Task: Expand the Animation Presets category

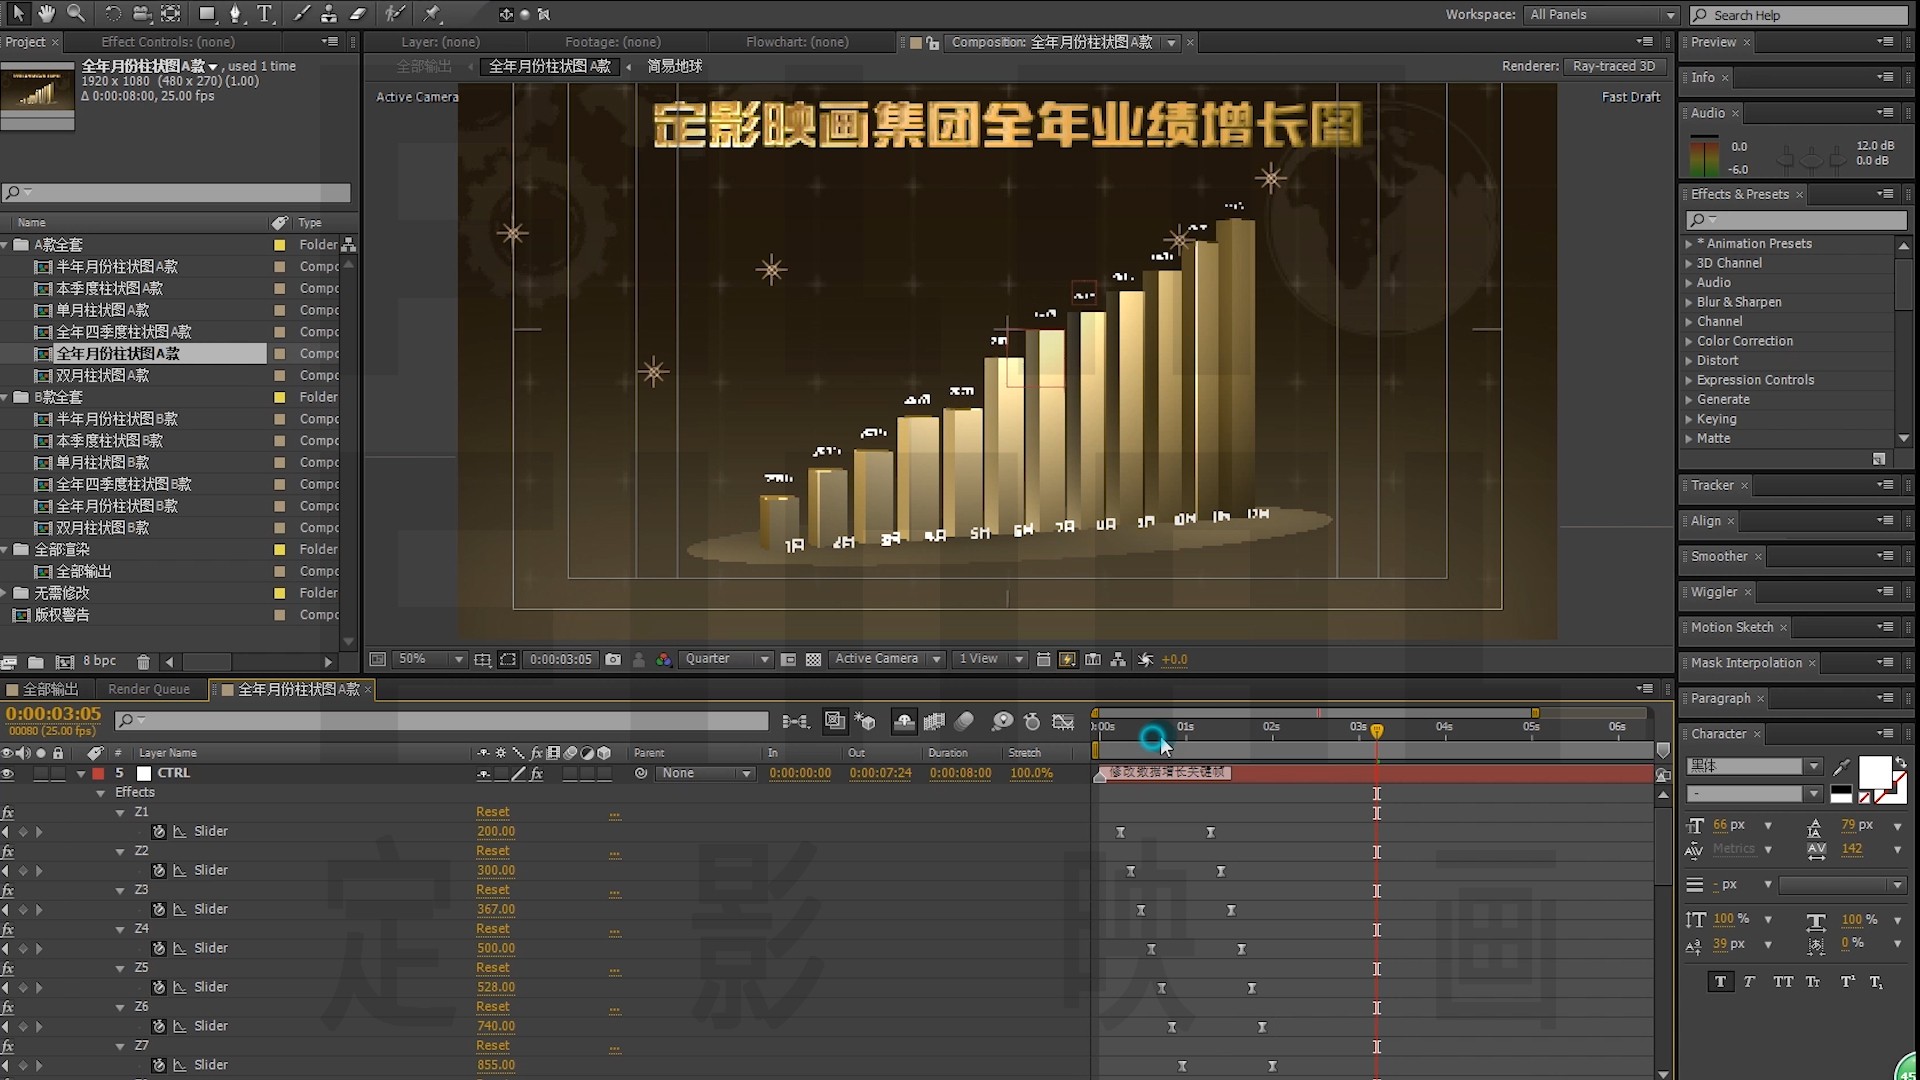Action: tap(1689, 244)
